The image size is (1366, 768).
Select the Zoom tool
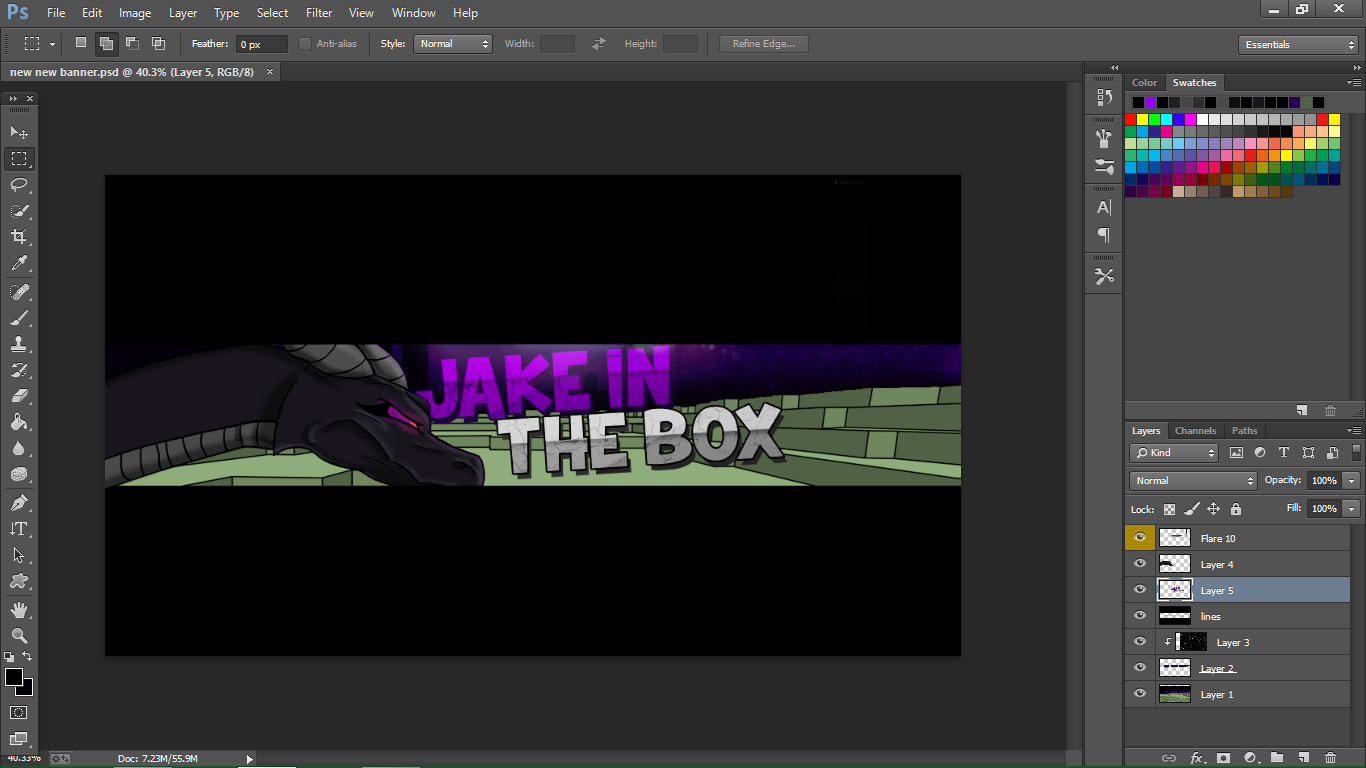point(19,635)
